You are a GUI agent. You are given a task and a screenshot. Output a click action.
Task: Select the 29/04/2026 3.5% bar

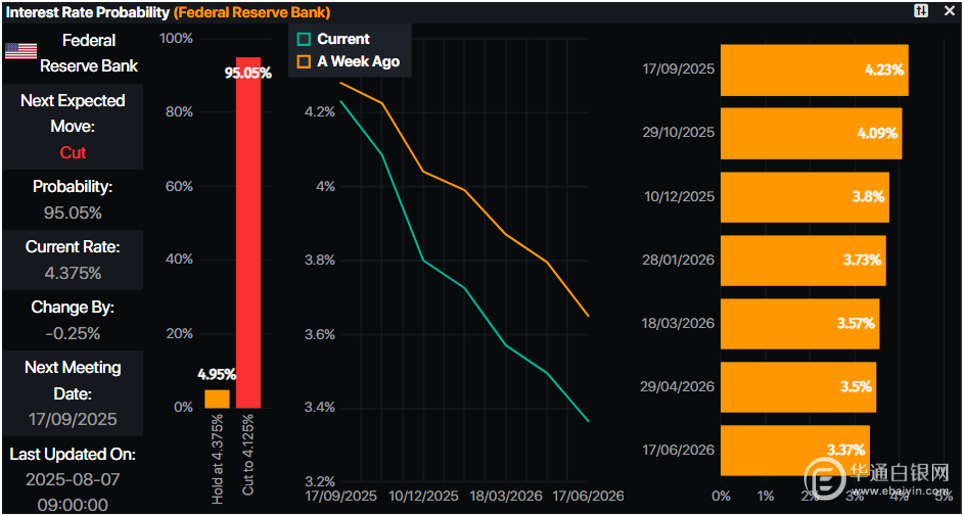[798, 387]
